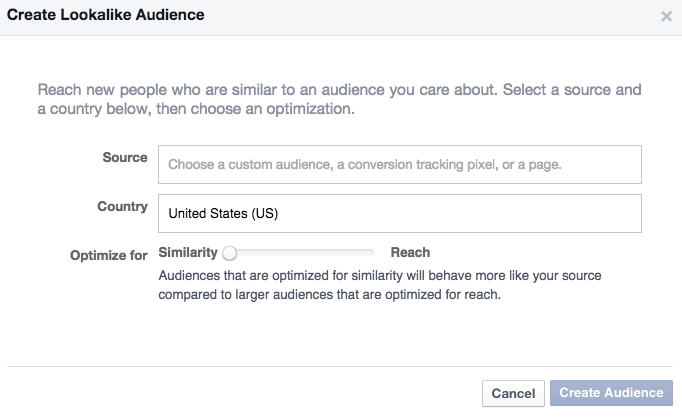
Task: Click the helper text about similarity-optimized audiences
Action: 380,285
